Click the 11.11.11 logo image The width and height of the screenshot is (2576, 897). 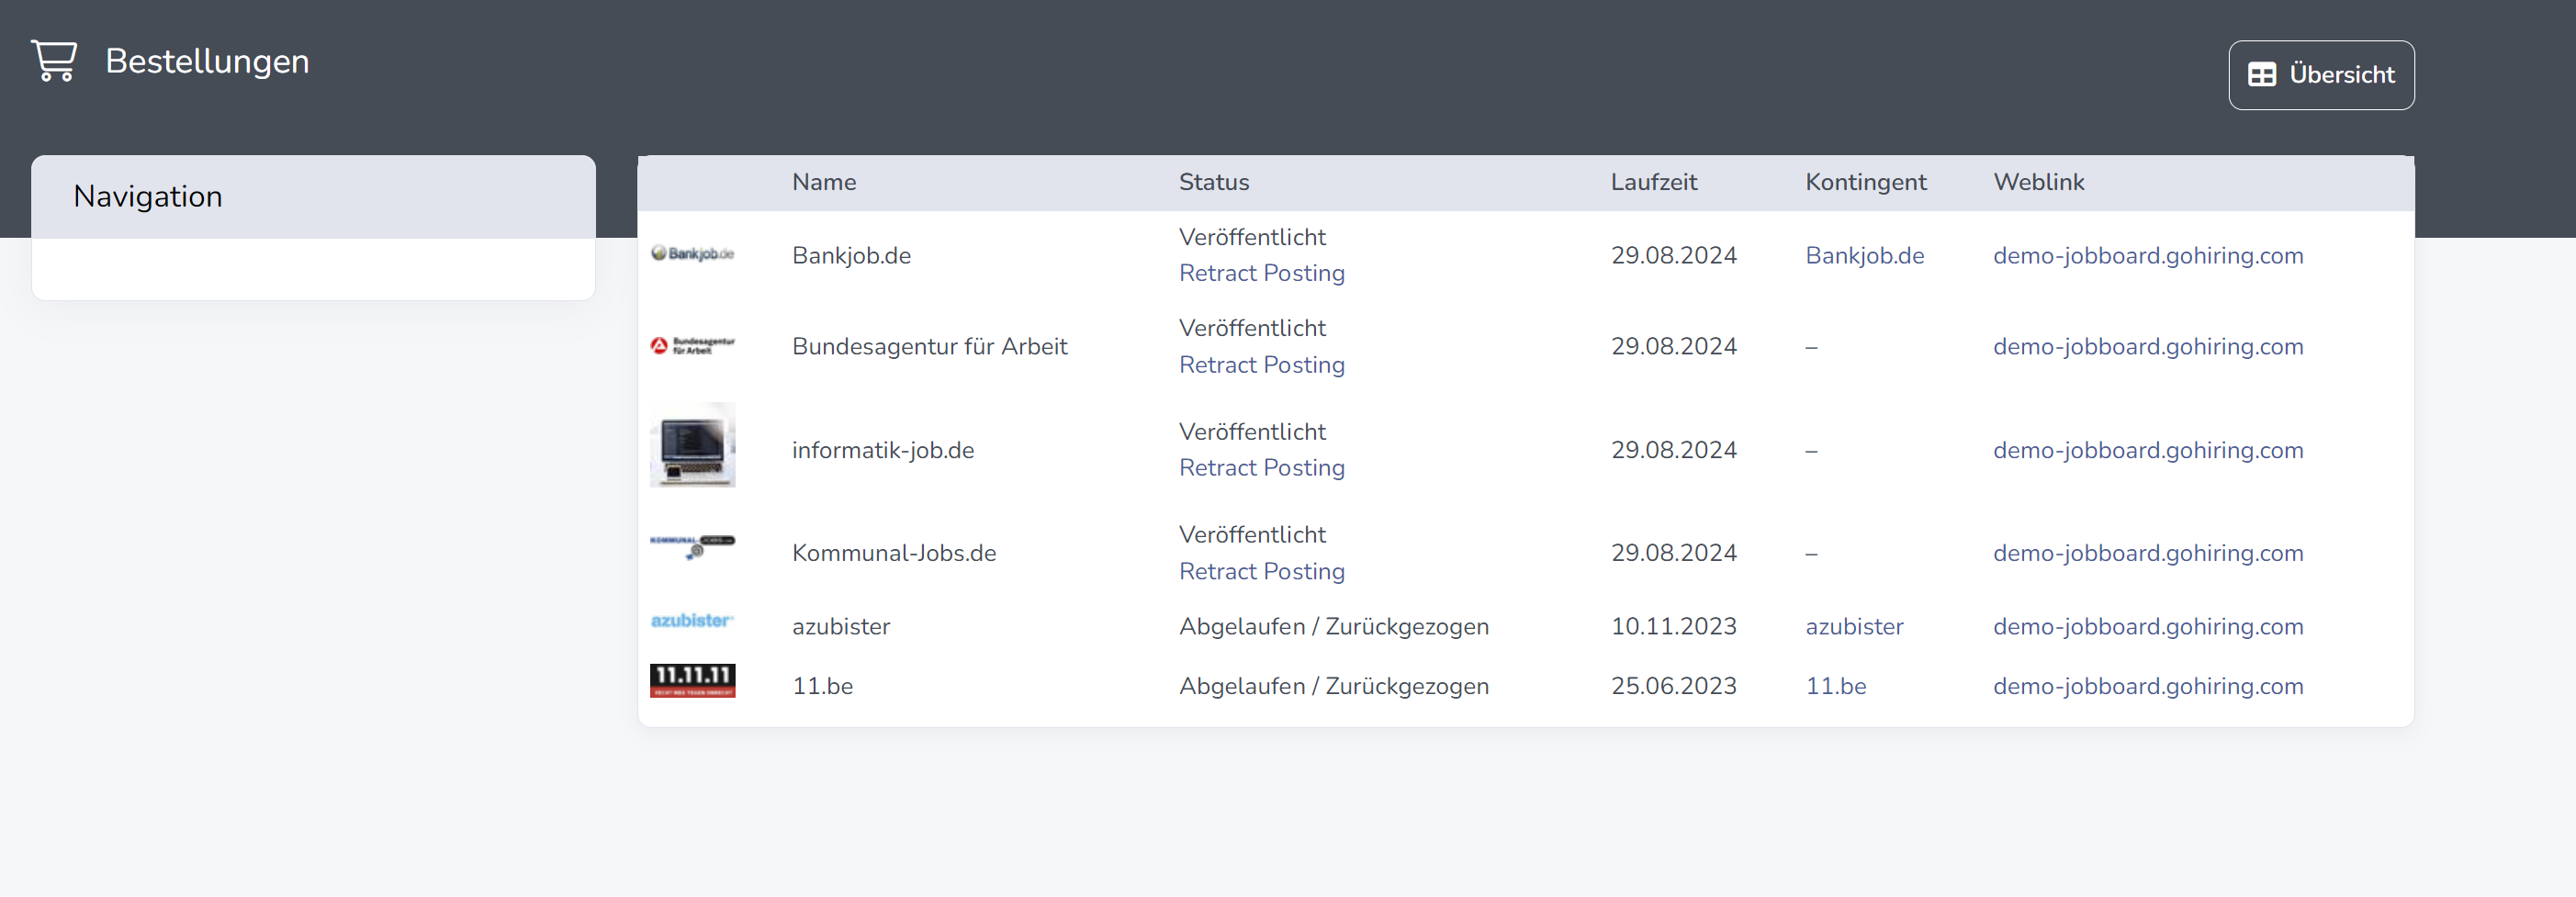coord(692,680)
